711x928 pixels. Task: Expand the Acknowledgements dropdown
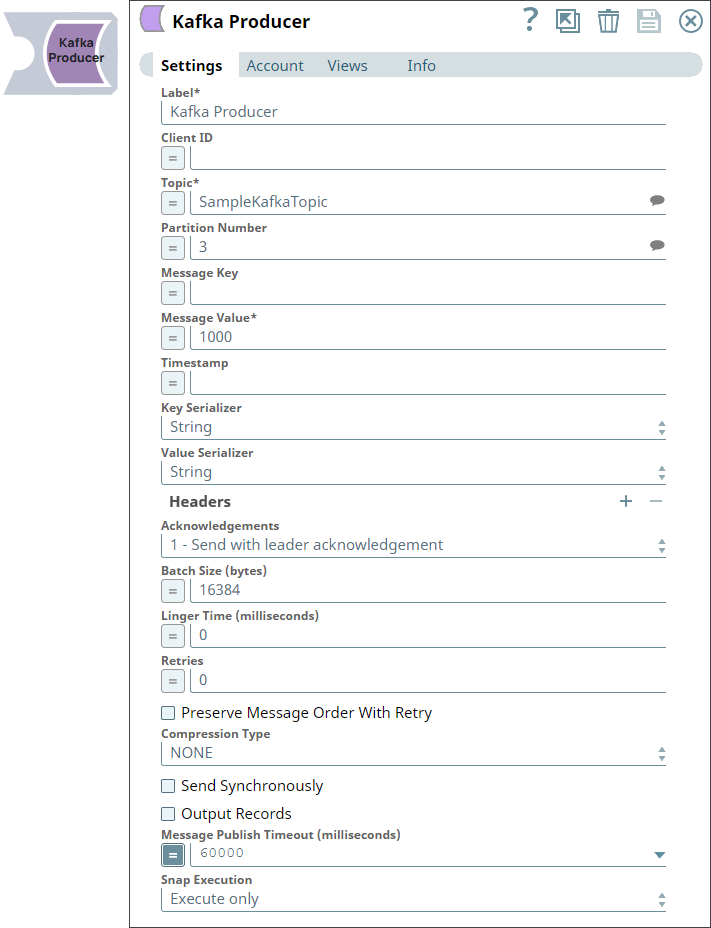(412, 545)
